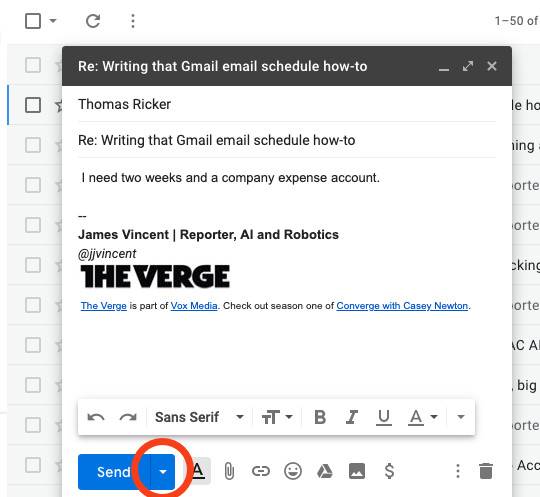Screen dimensions: 540x497
Task: Click the dollar sign send money icon
Action: [389, 471]
